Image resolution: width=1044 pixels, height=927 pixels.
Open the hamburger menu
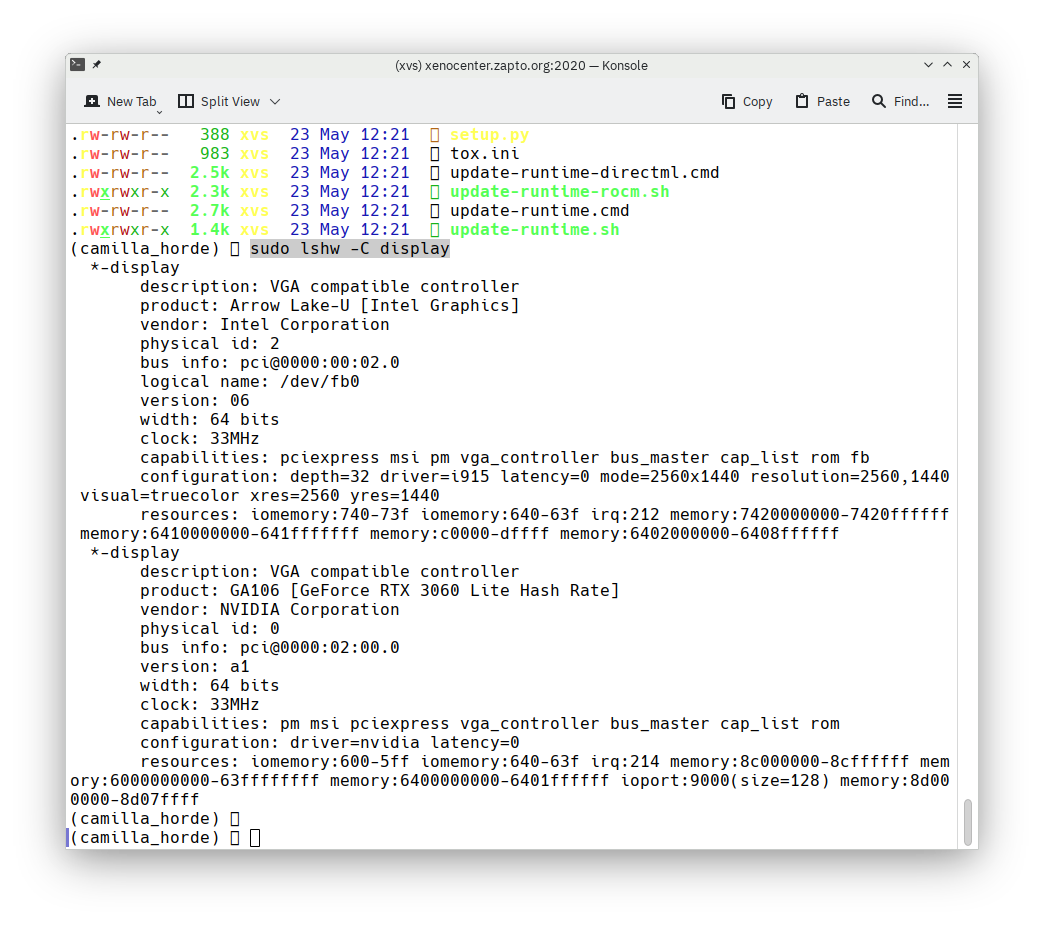[955, 101]
